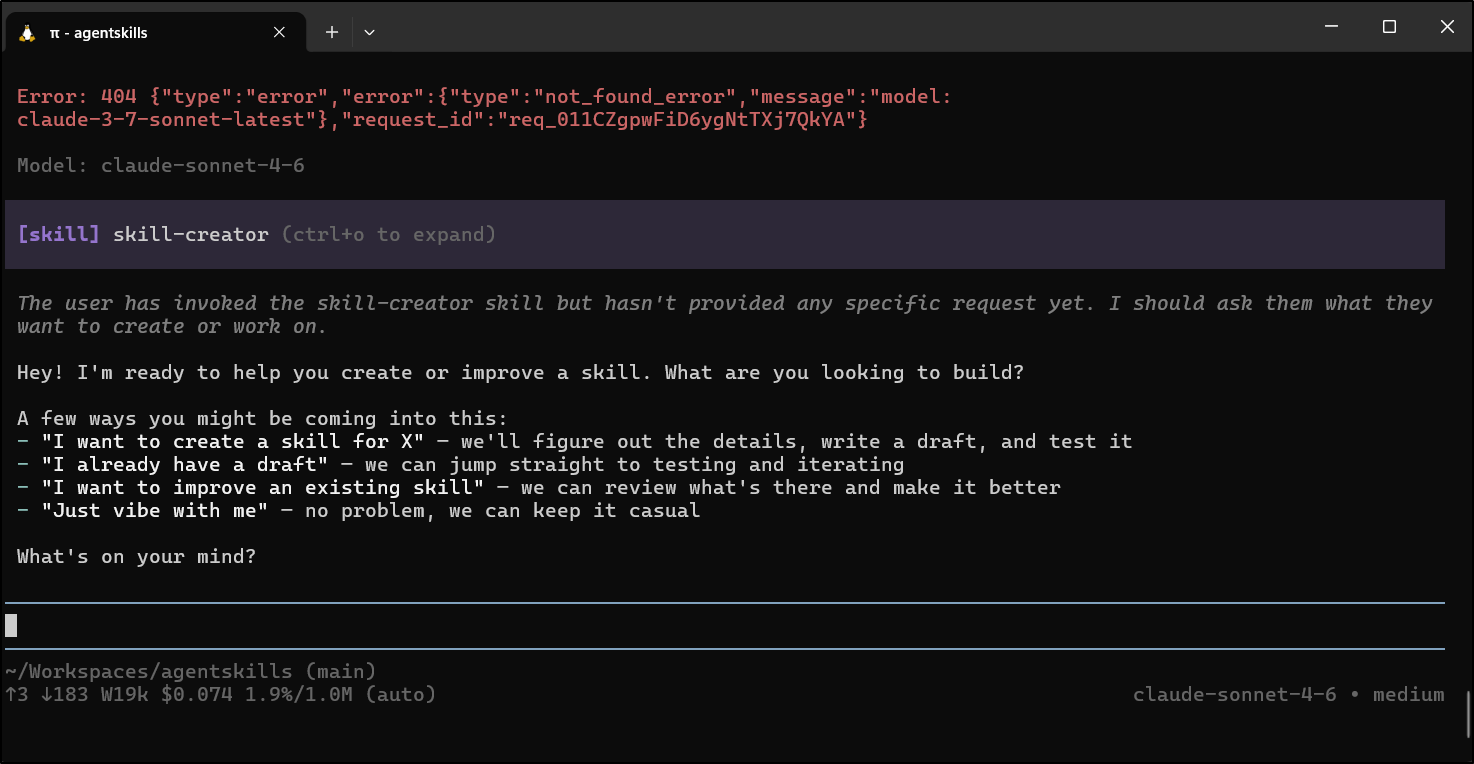Close the terminal window
1474x764 pixels.
[x=1446, y=27]
